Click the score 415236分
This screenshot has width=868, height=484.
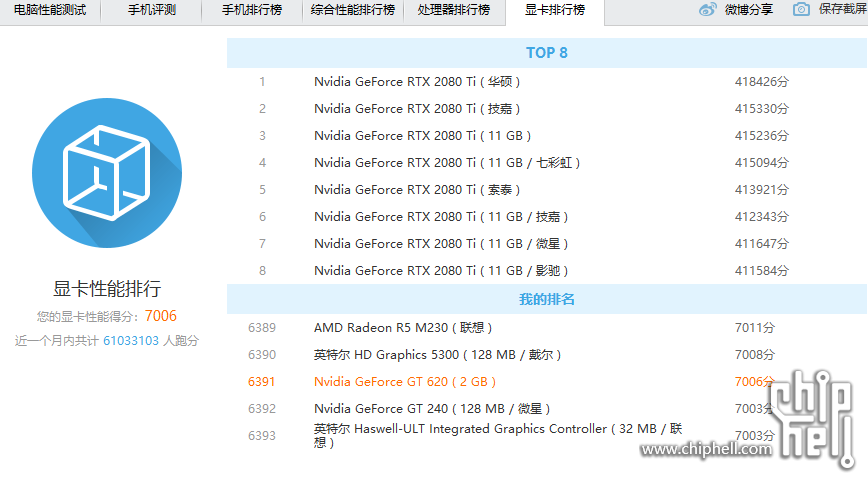[762, 136]
